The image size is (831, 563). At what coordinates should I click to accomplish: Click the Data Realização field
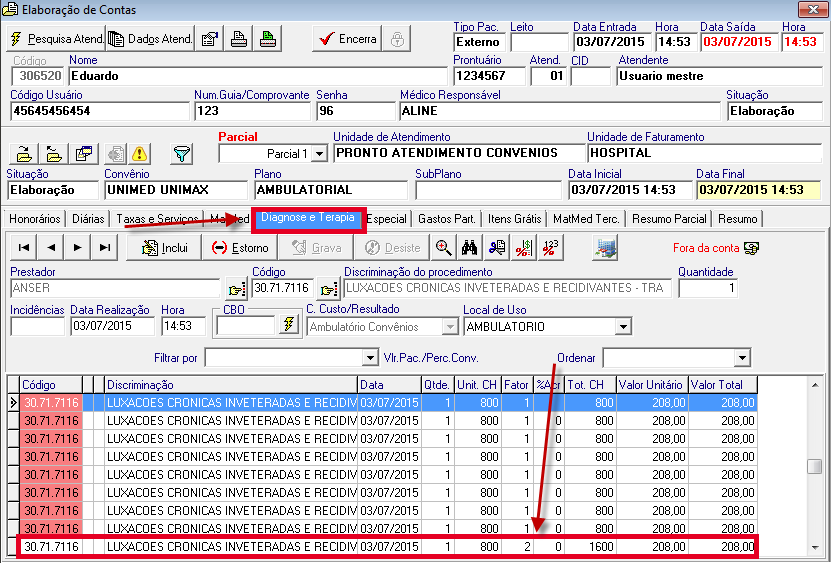click(112, 326)
